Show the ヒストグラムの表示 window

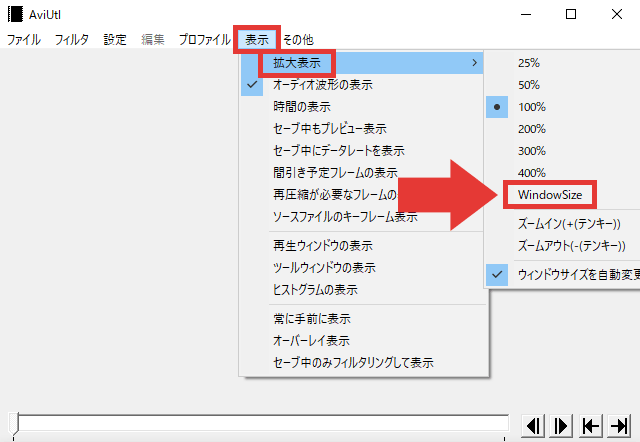[362, 290]
